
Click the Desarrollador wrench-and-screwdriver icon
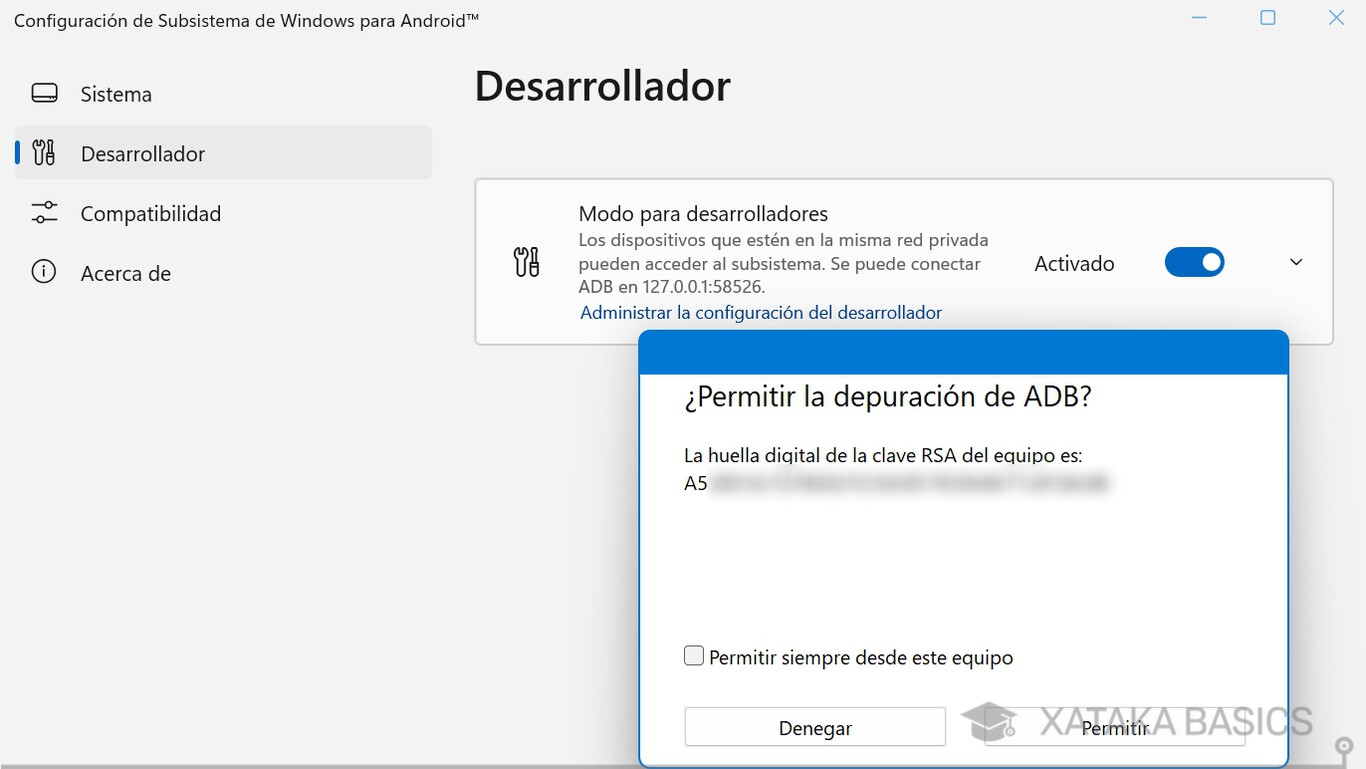pos(44,152)
